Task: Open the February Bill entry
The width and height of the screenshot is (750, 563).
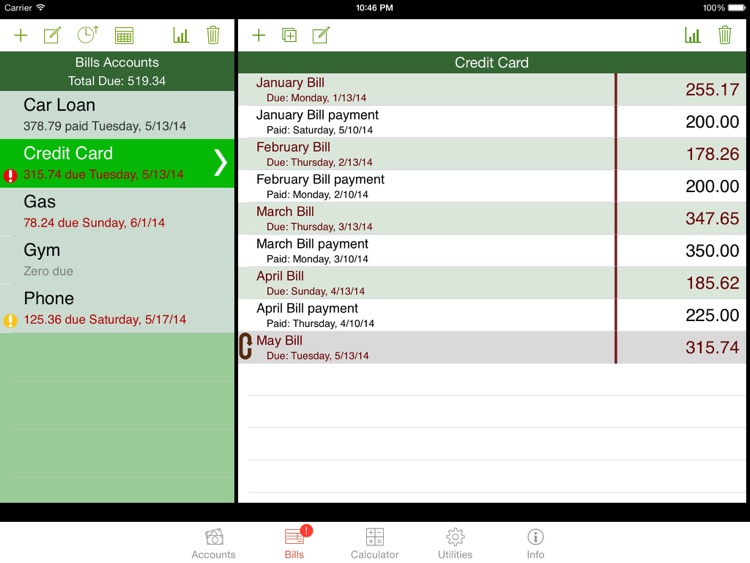Action: [492, 154]
